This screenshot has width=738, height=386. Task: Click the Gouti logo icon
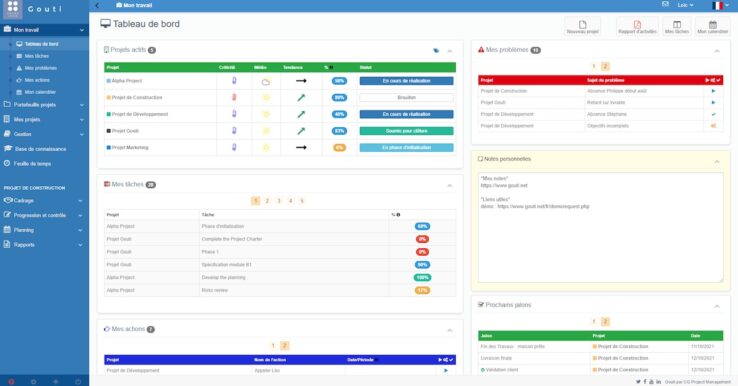click(13, 9)
